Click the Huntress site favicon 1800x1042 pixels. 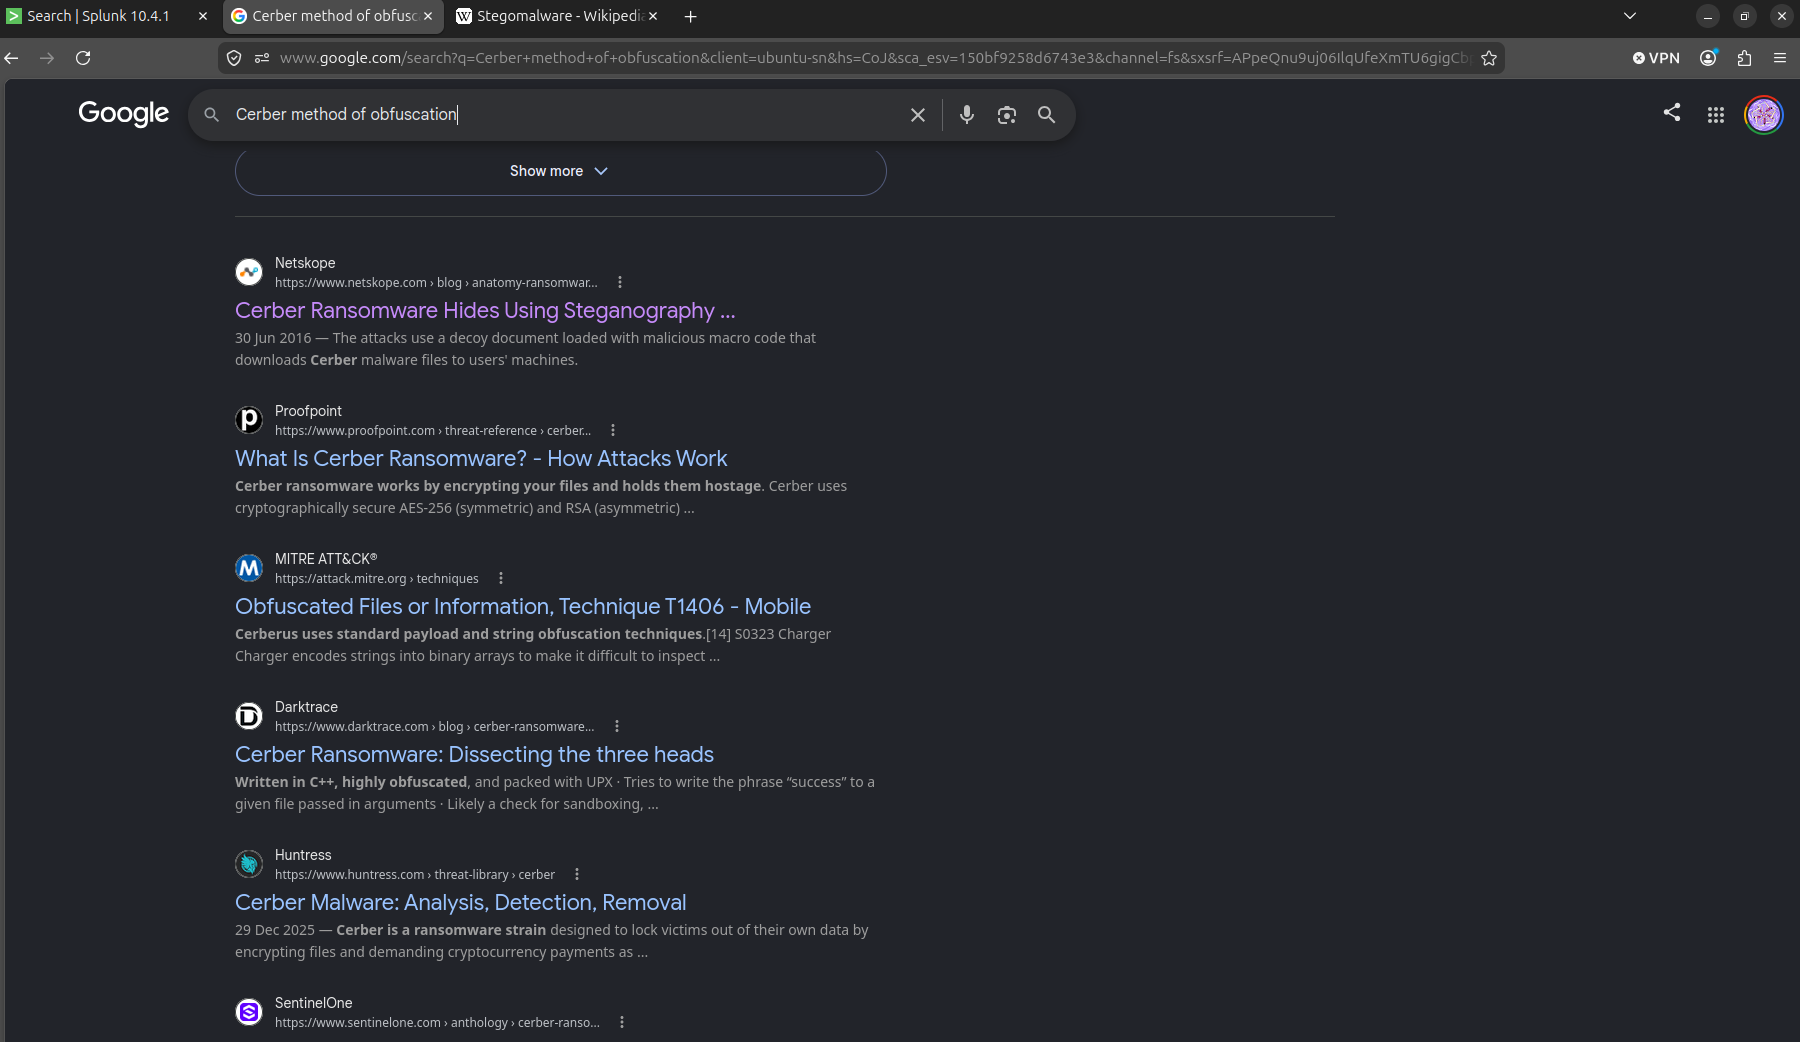tap(249, 864)
